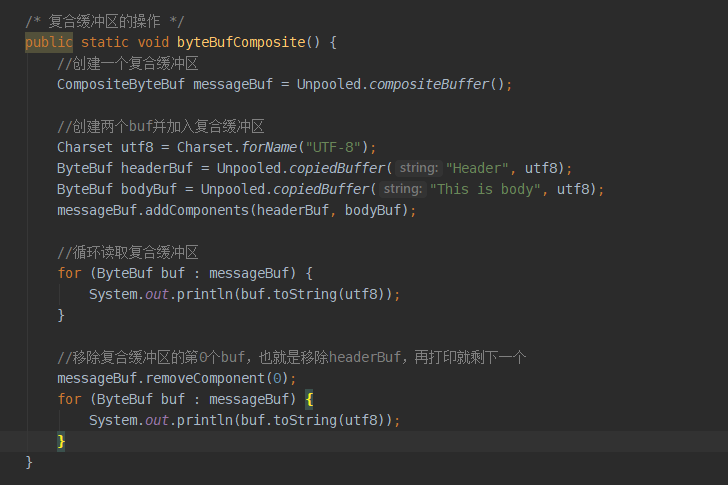Screen dimensions: 728x485
Task: Click the first 'for' keyword
Action: tap(69, 273)
